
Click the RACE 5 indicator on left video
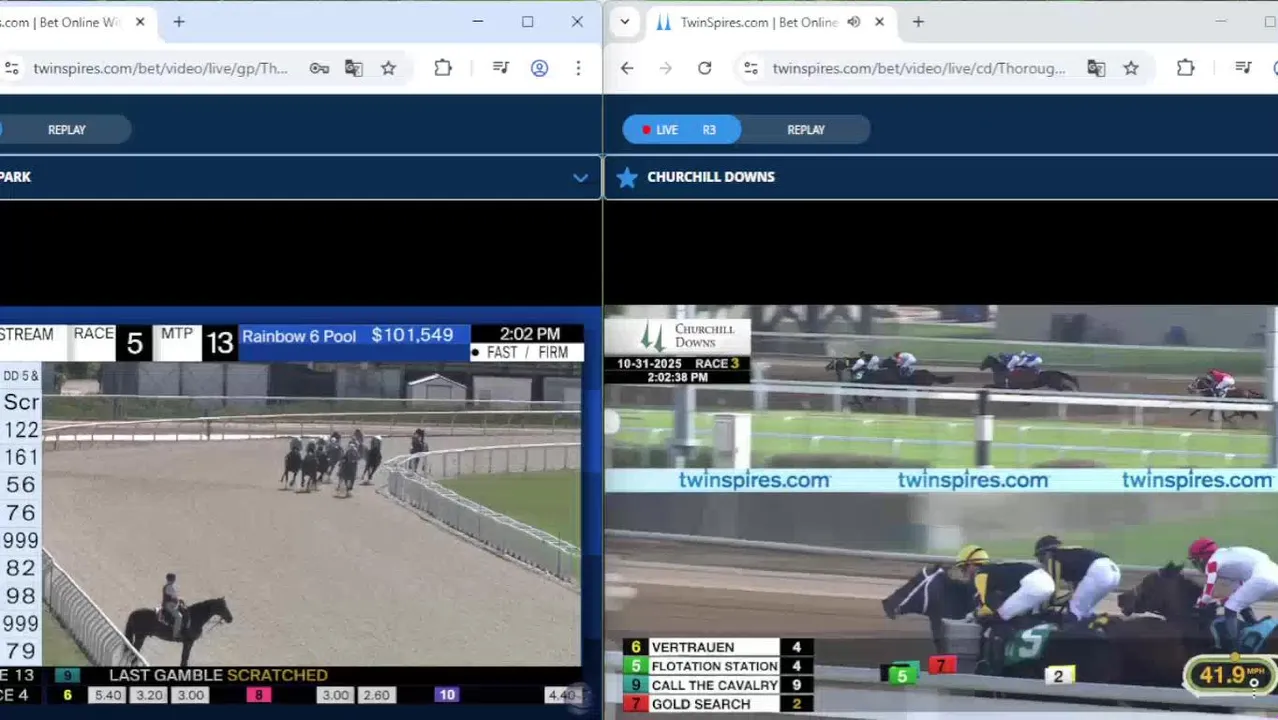(x=111, y=342)
